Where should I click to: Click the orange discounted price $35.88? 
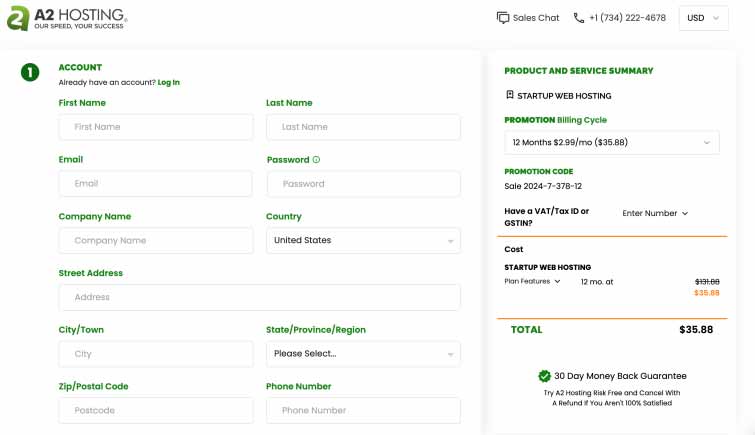(707, 293)
